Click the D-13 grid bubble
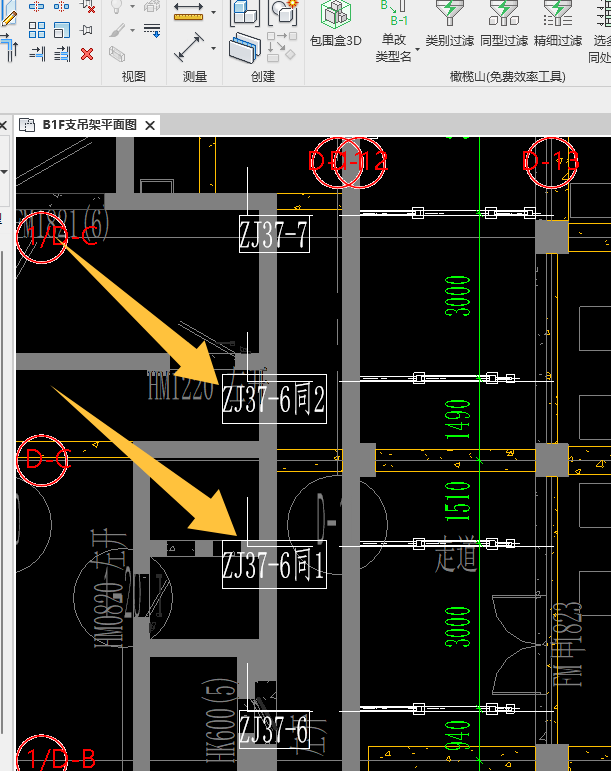This screenshot has height=771, width=611. pyautogui.click(x=551, y=162)
